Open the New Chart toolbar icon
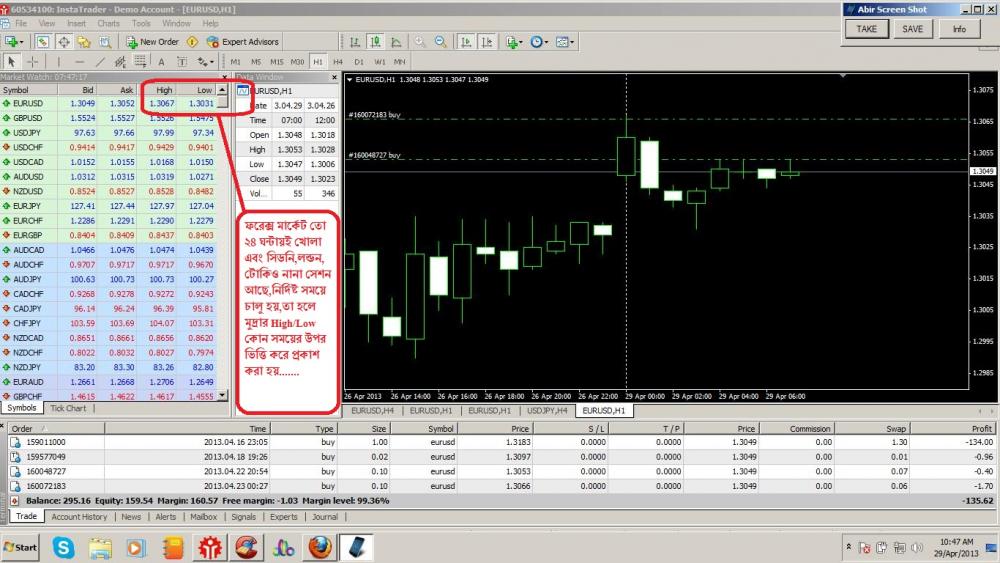The height and width of the screenshot is (563, 1000). pos(10,41)
